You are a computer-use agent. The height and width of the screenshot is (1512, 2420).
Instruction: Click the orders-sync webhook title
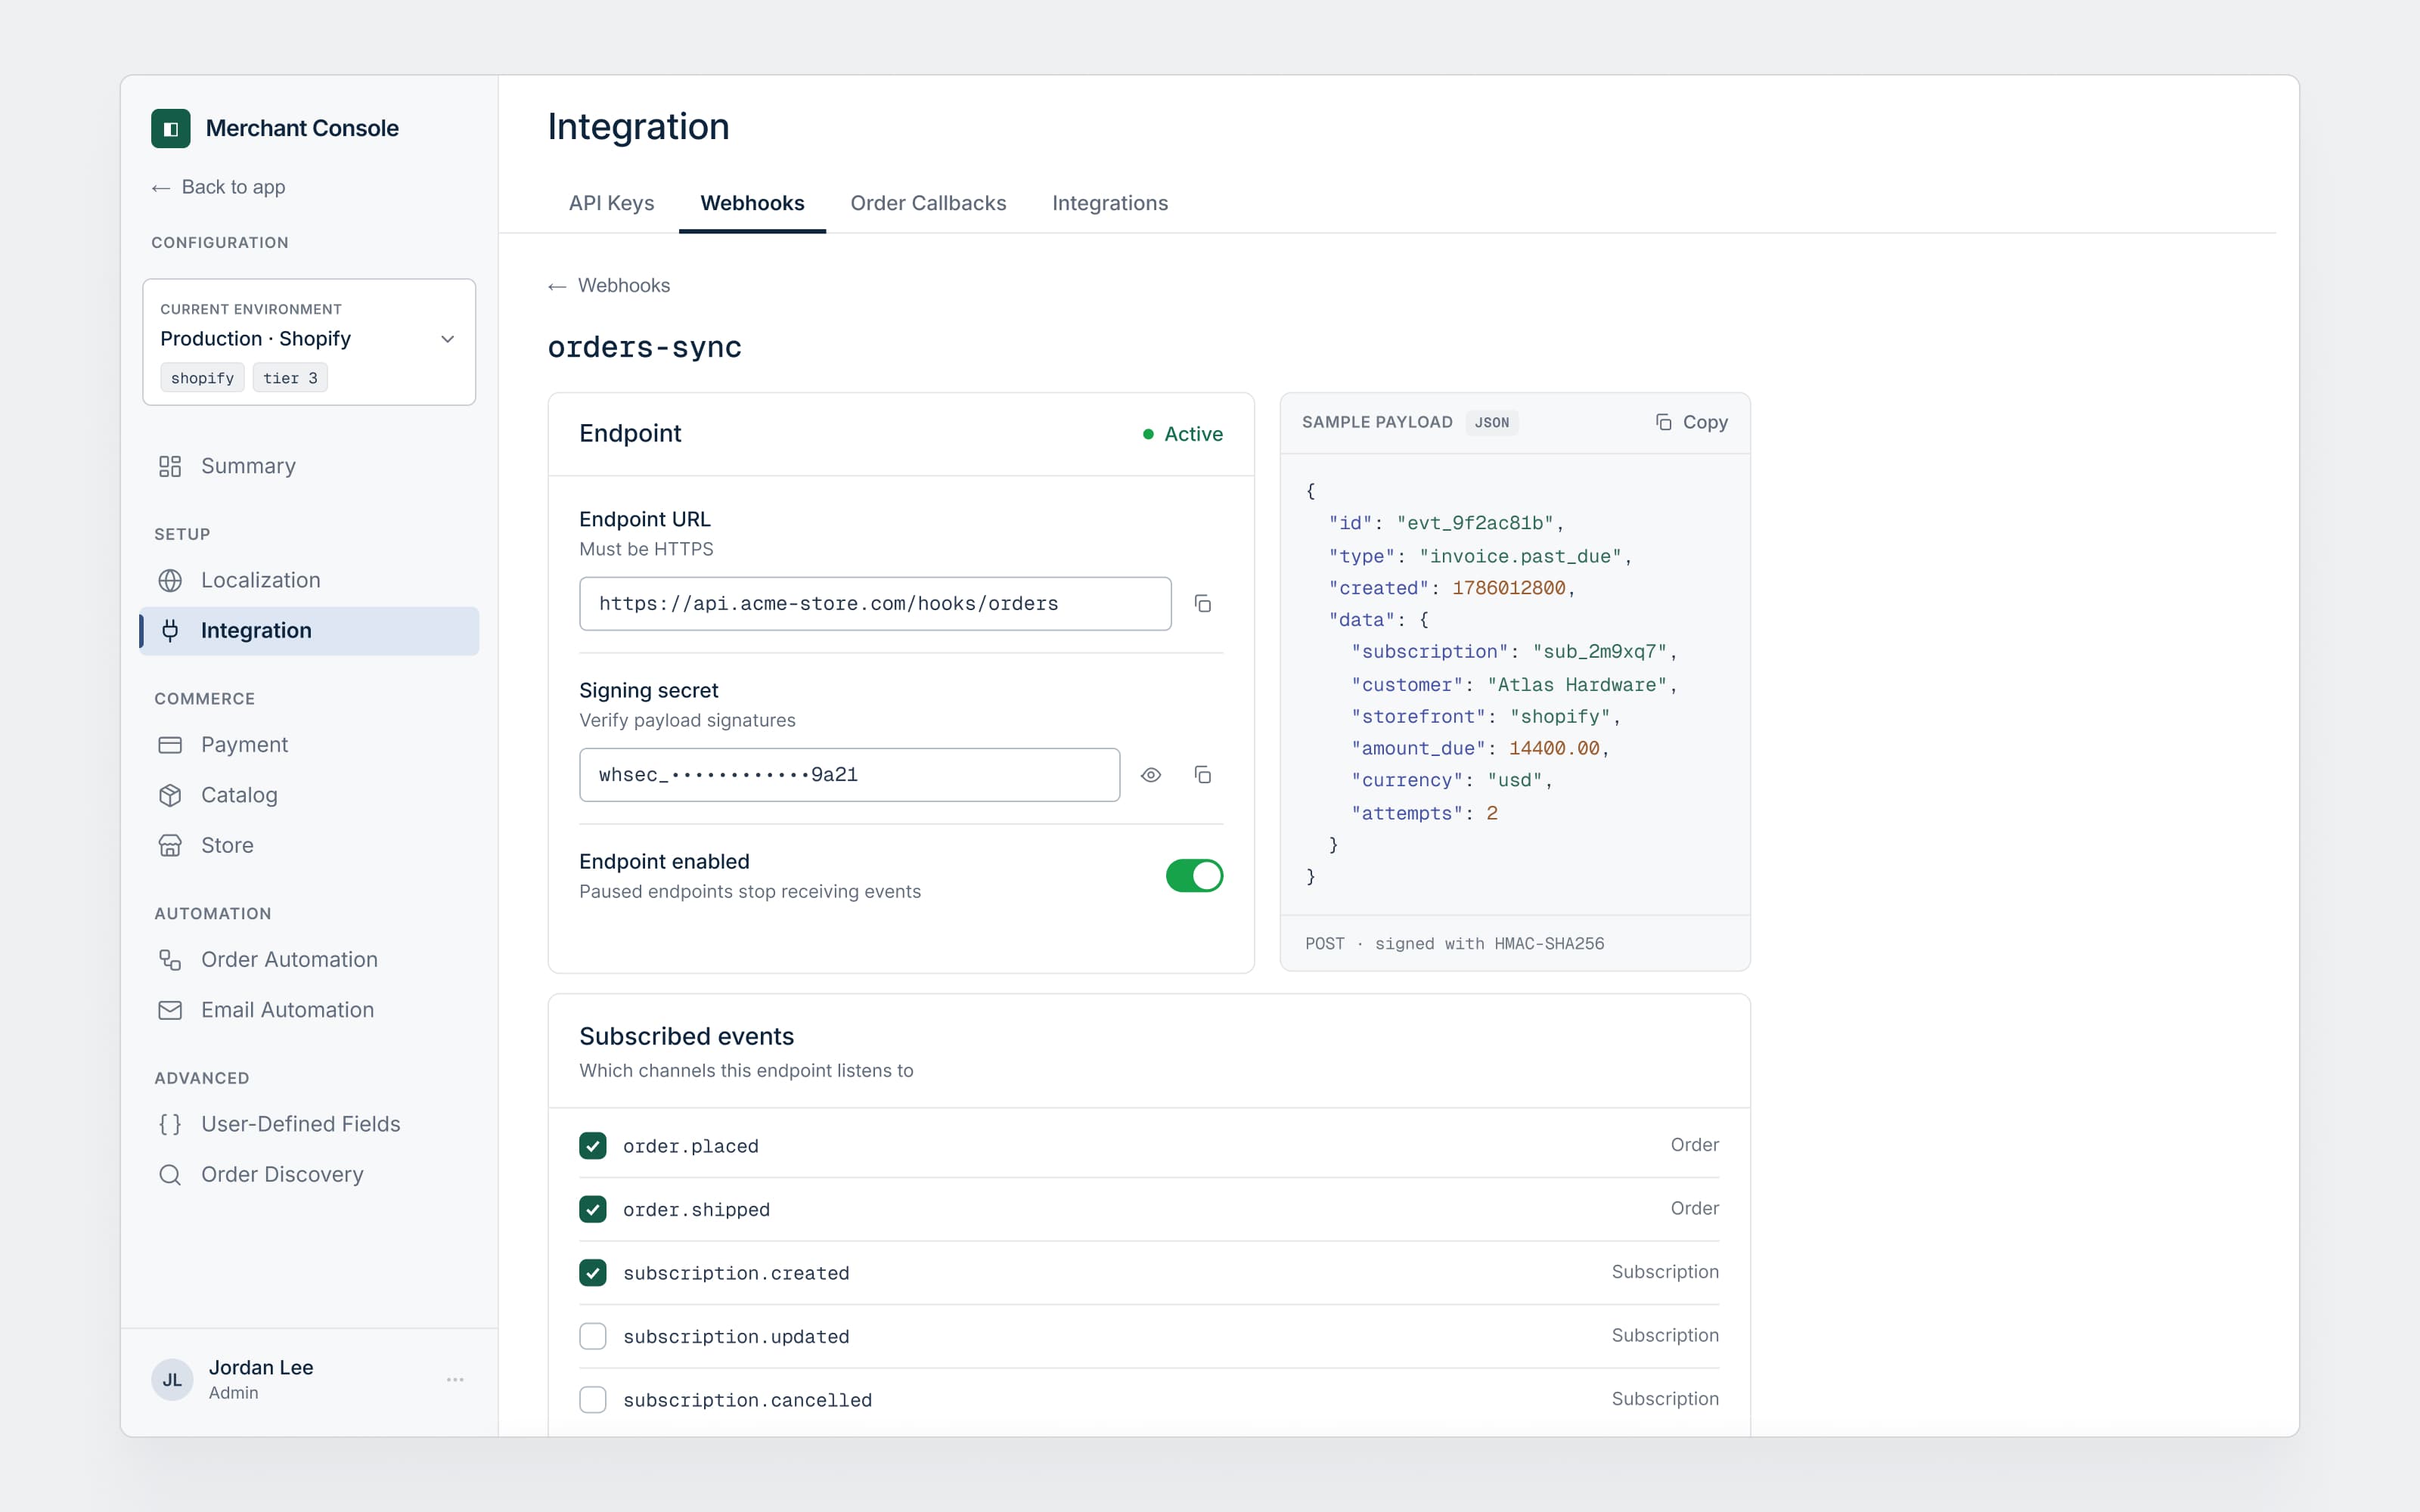(644, 347)
